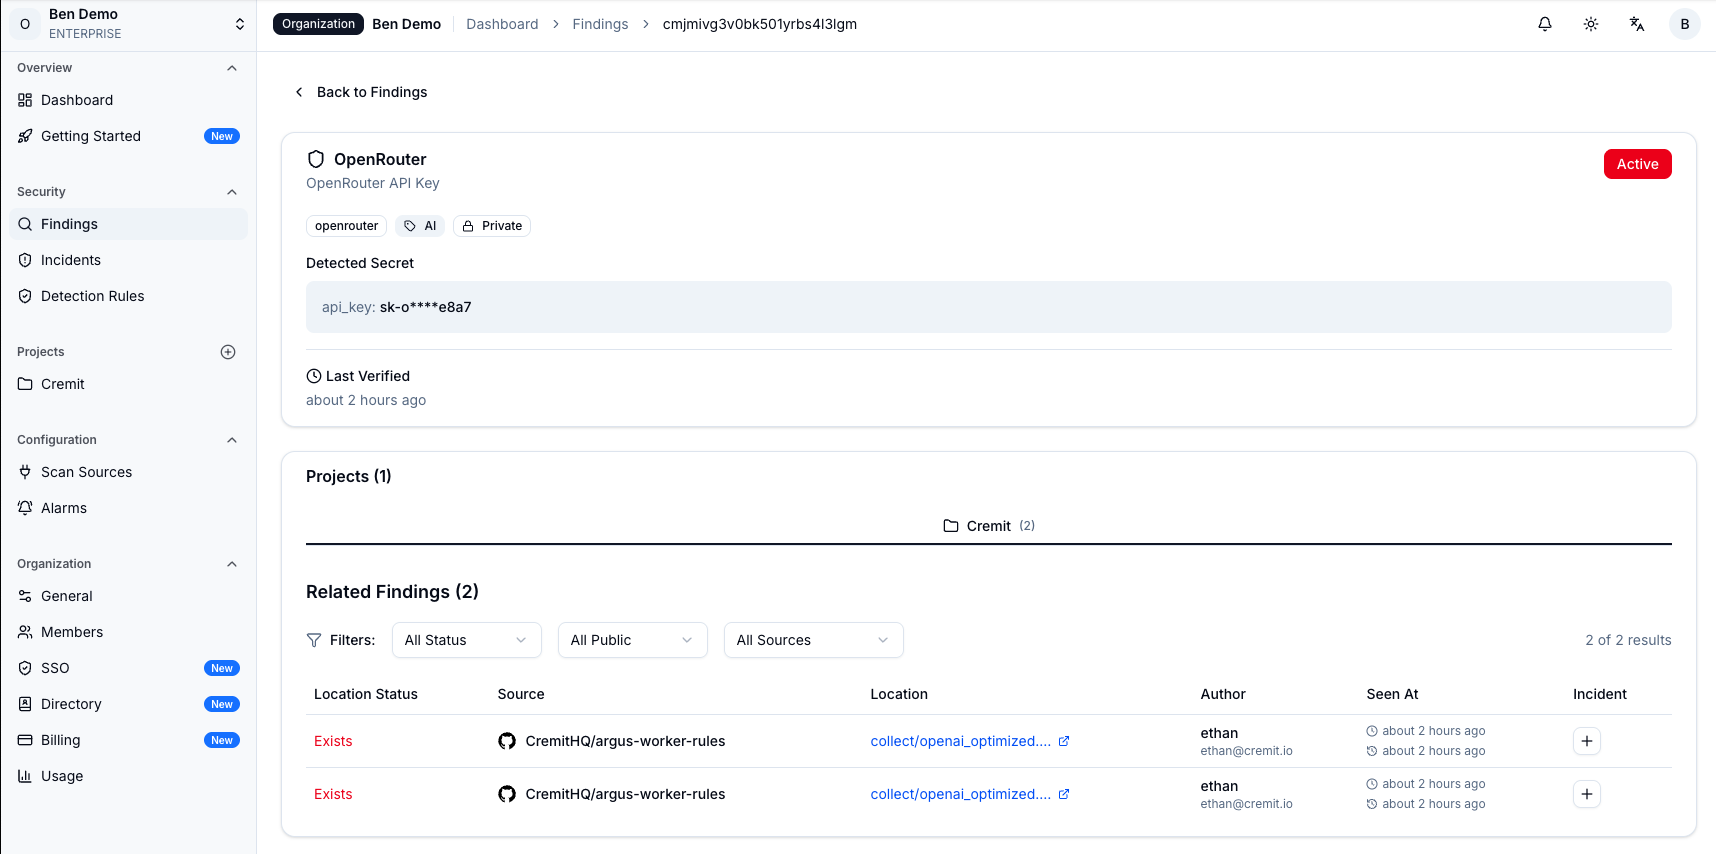Click the GitHub icon in second finding row
1716x854 pixels.
tap(507, 794)
